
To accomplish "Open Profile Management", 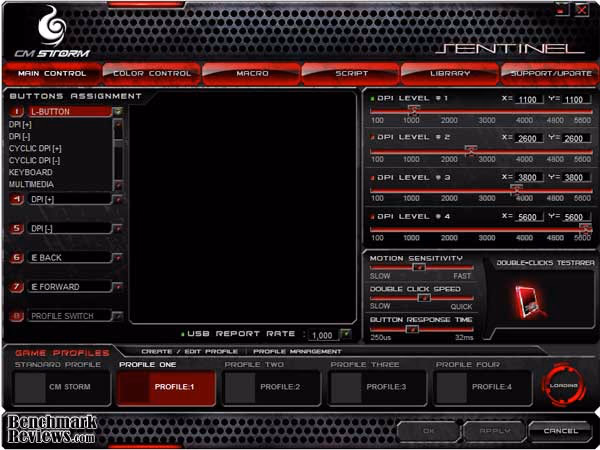I will pos(297,351).
